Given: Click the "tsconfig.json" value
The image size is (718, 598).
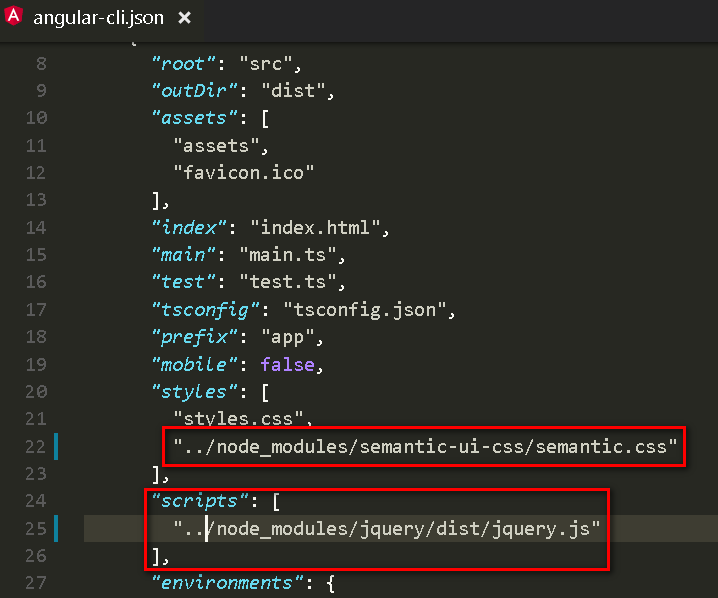Looking at the screenshot, I should click(x=364, y=310).
